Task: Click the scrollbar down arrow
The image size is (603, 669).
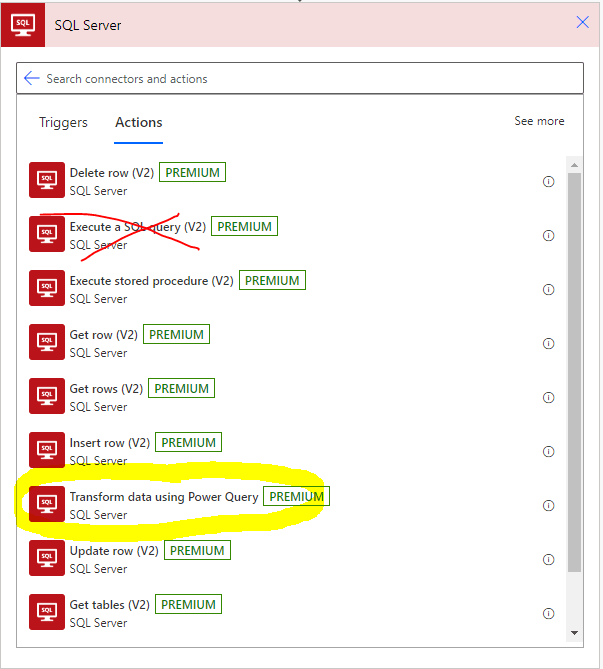Action: pos(574,633)
